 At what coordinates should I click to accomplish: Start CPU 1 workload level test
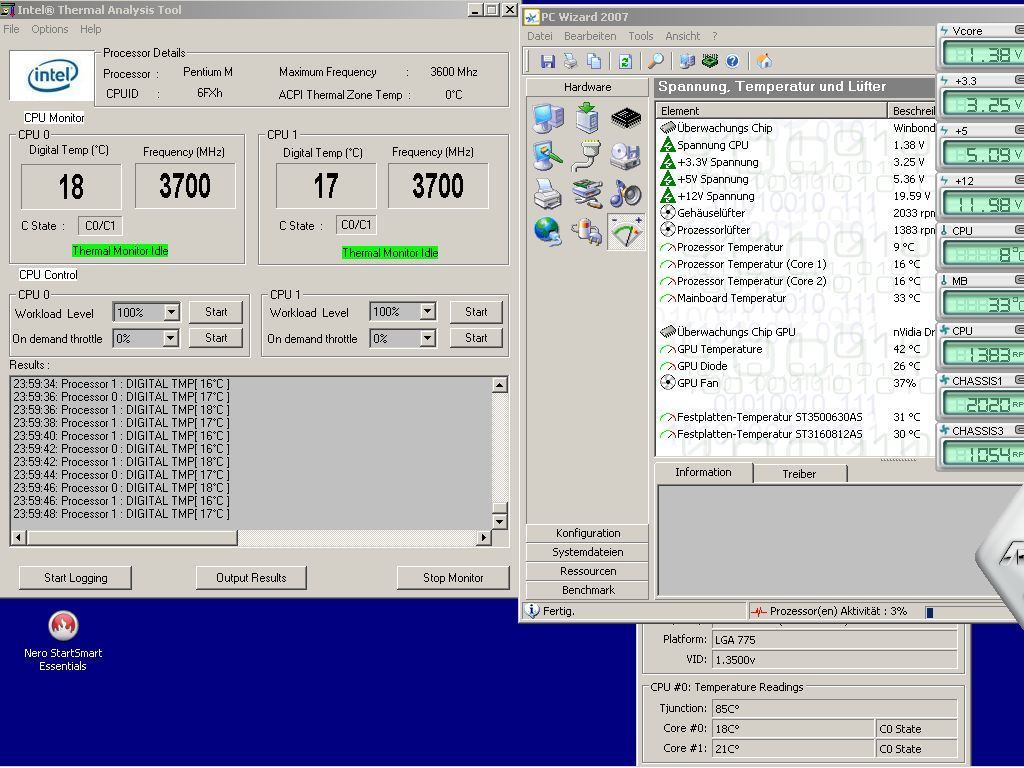476,312
